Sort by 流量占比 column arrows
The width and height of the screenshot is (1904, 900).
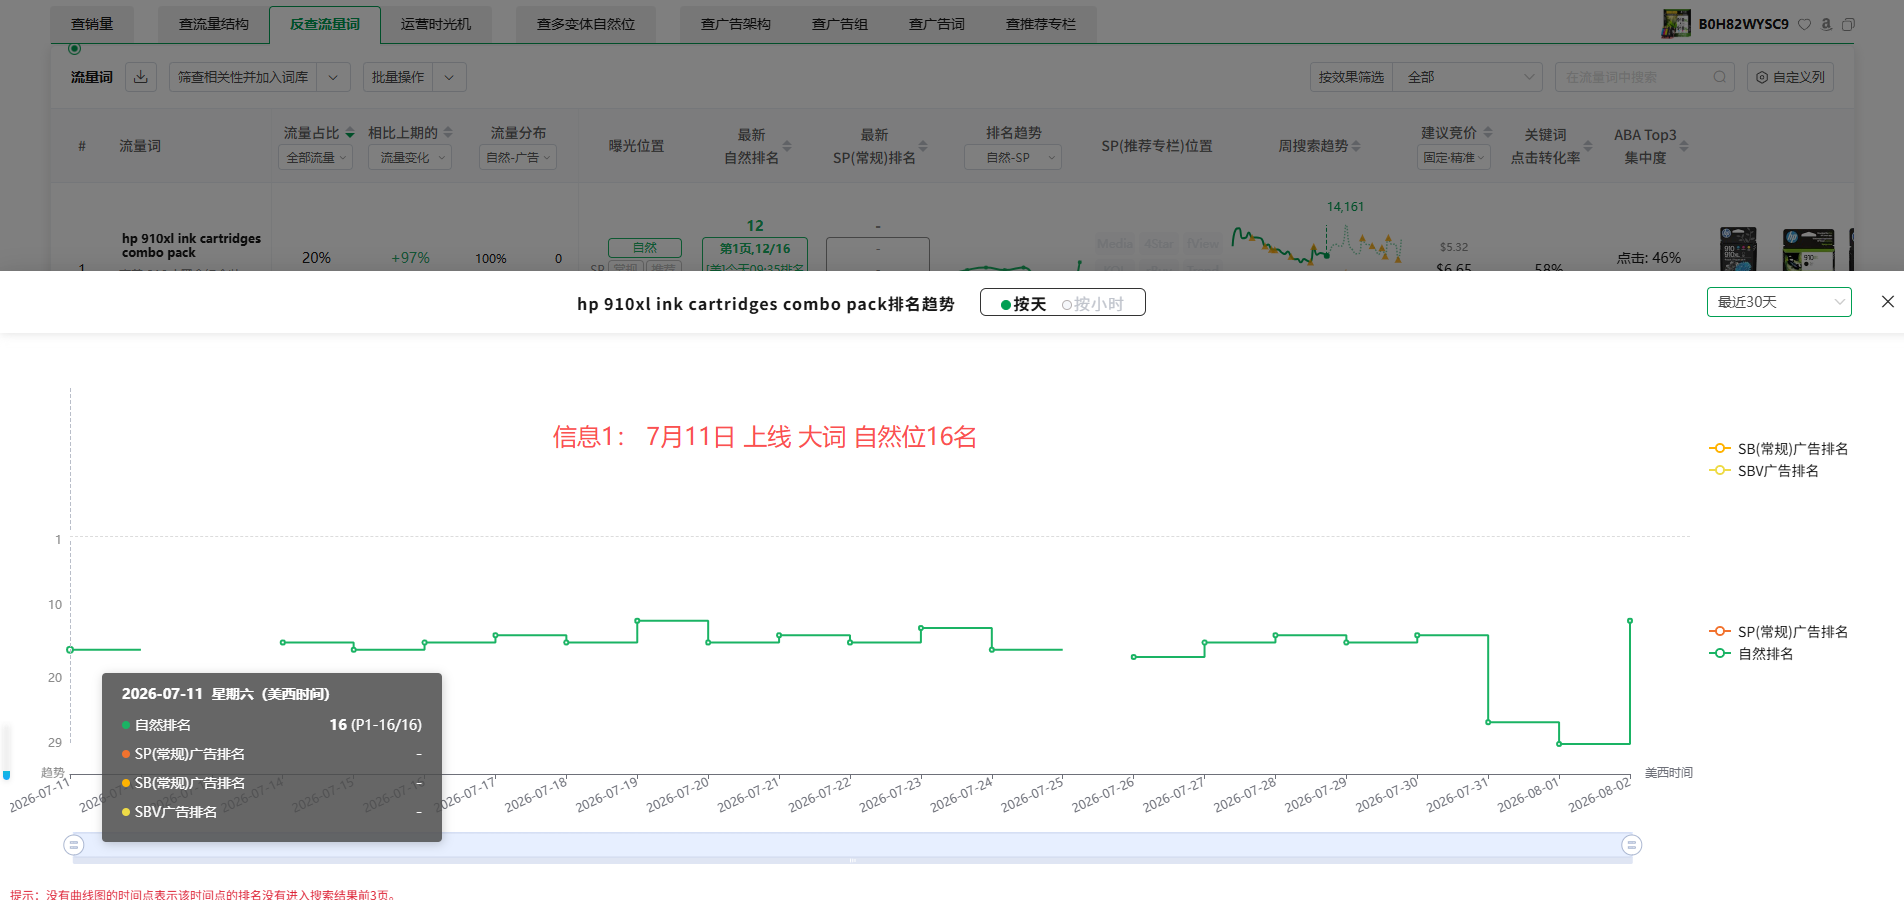(x=350, y=133)
